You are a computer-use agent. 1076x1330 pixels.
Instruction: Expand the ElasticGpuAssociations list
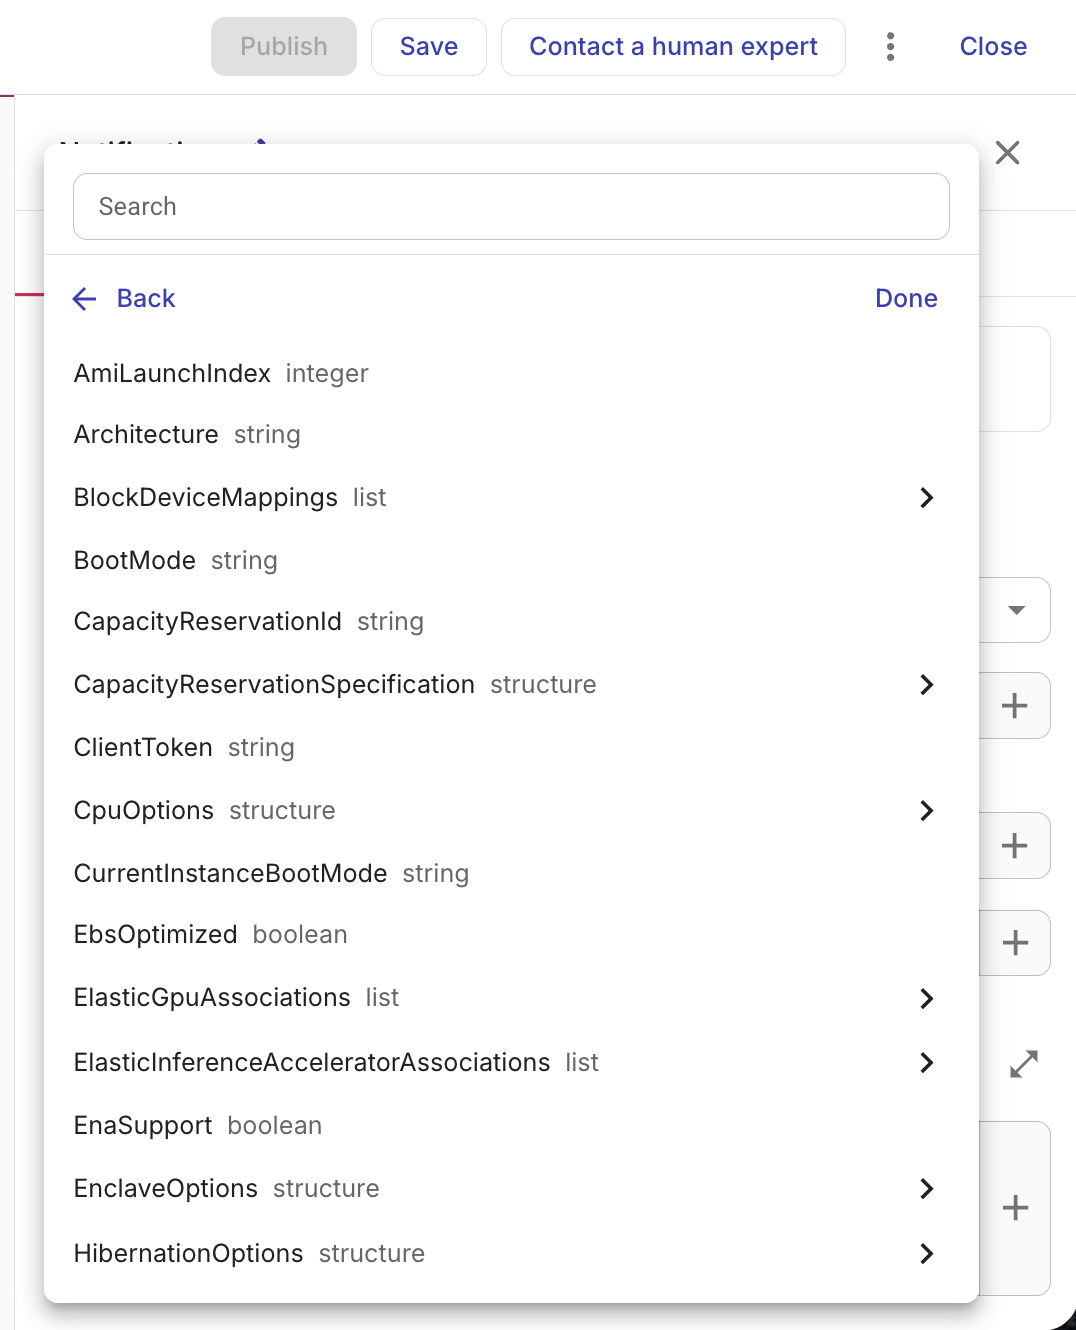point(926,998)
